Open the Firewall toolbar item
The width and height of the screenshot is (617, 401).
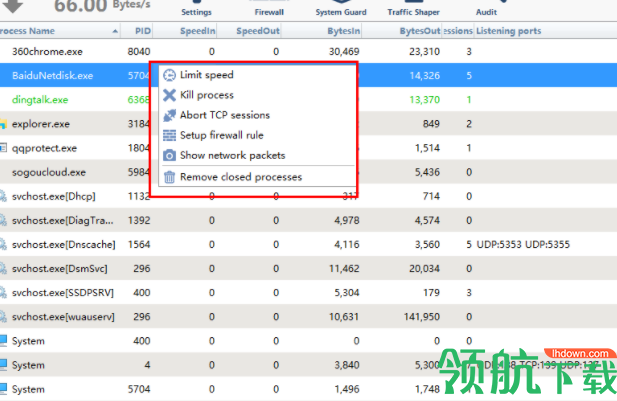(x=269, y=8)
